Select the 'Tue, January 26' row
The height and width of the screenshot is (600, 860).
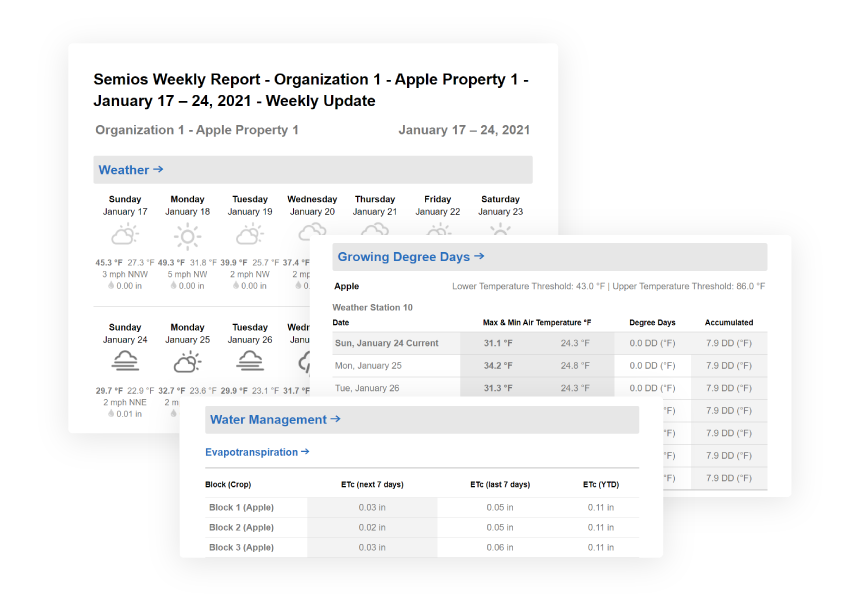pyautogui.click(x=550, y=388)
